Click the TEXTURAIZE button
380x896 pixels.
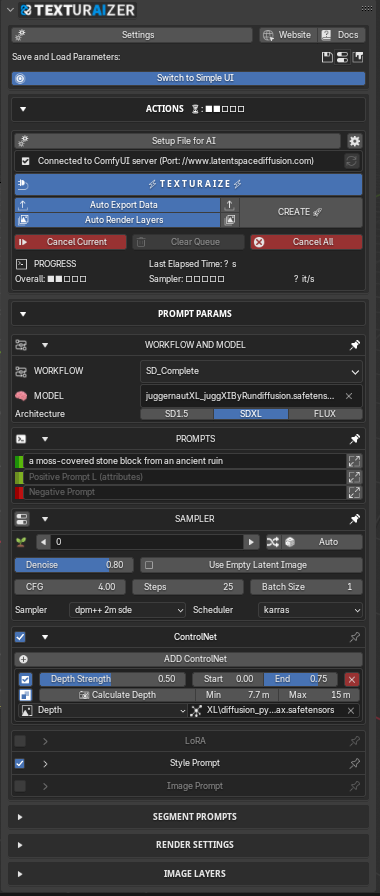pyautogui.click(x=189, y=184)
